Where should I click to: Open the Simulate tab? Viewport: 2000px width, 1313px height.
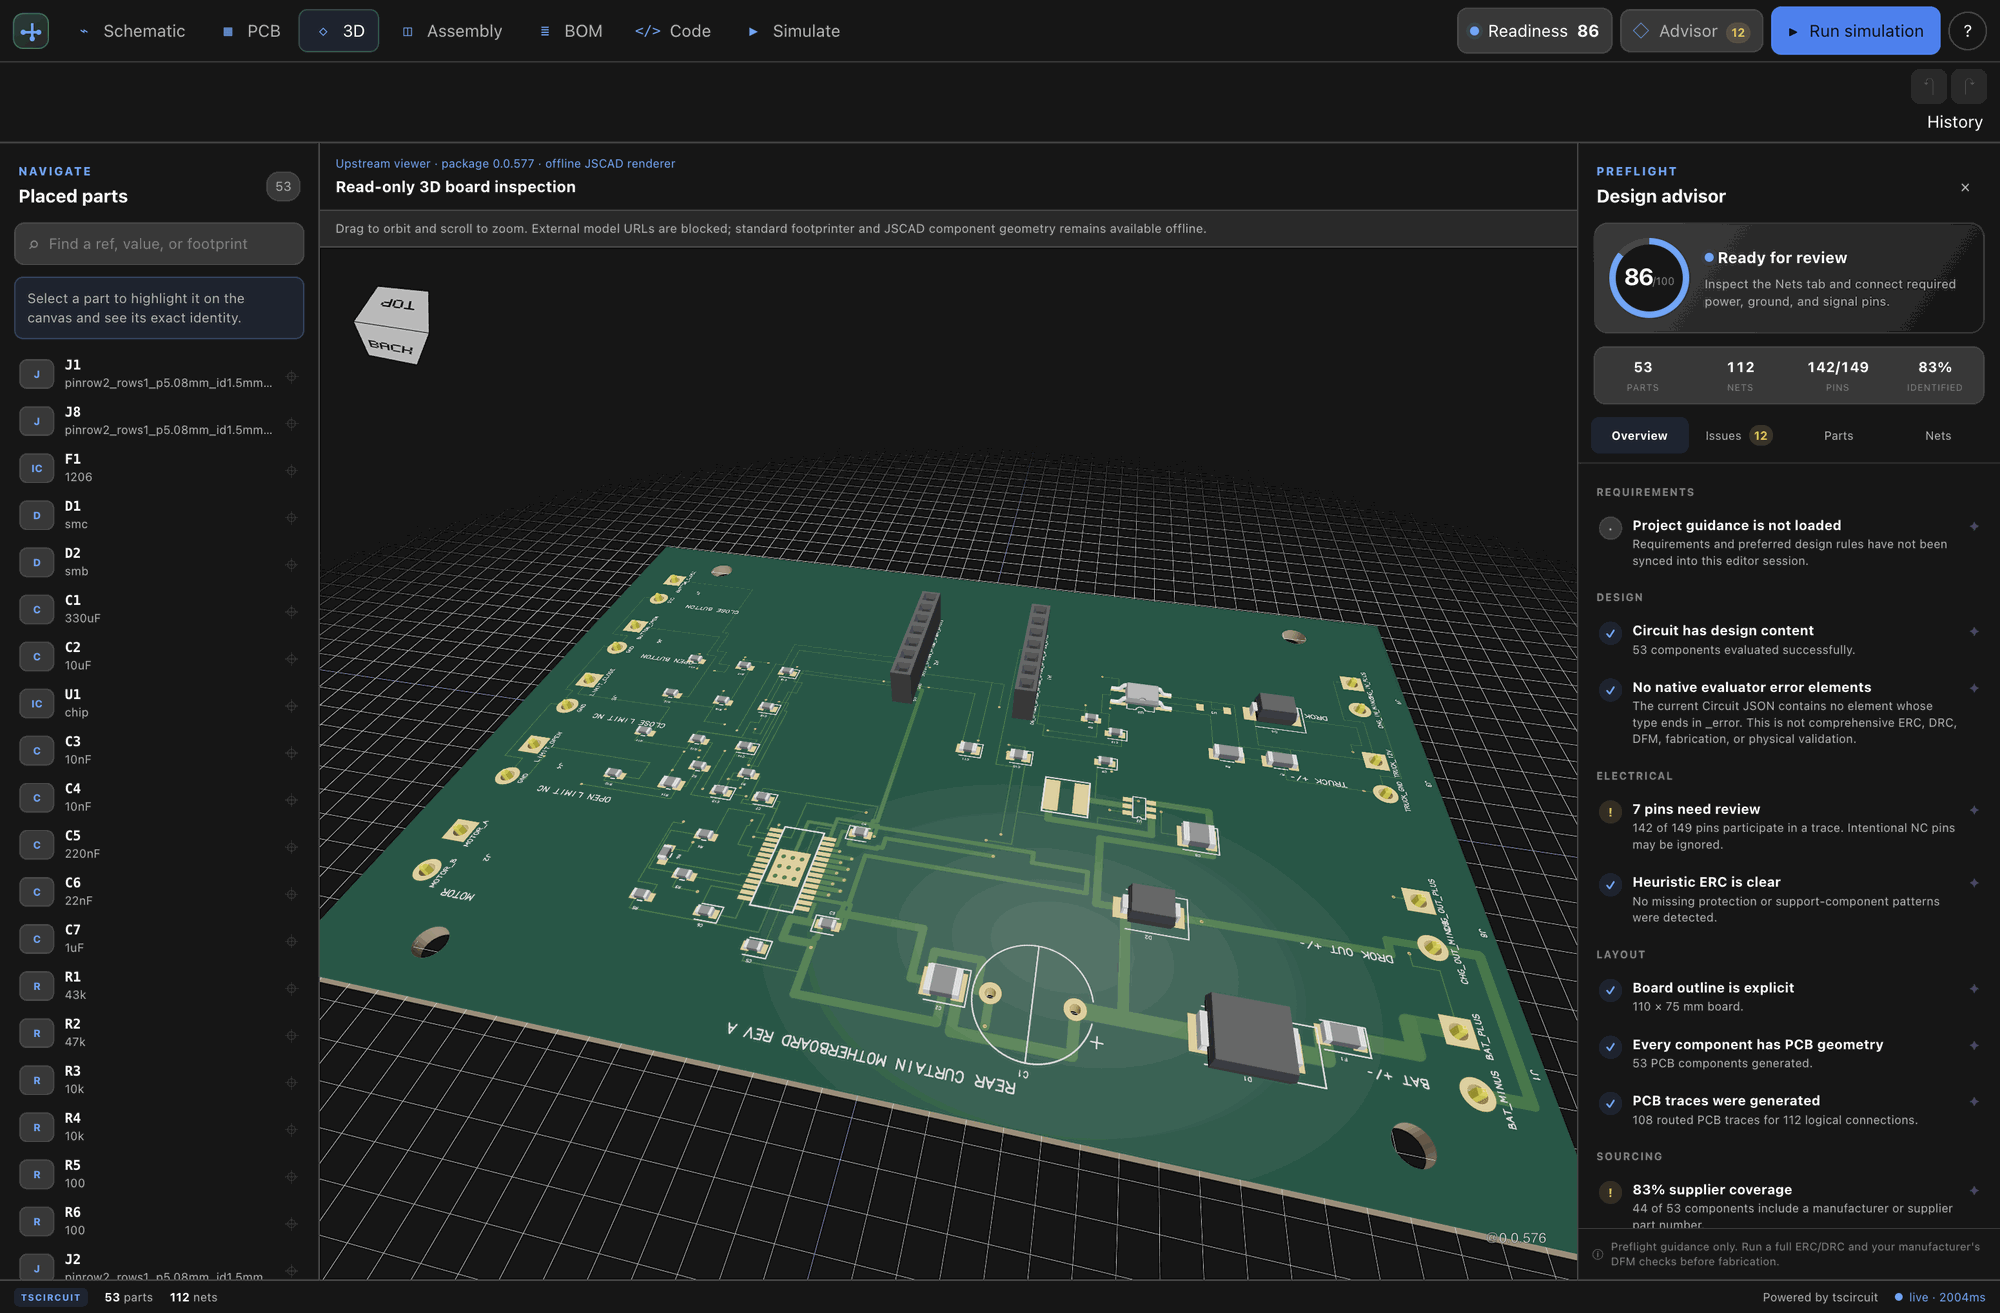coord(794,31)
